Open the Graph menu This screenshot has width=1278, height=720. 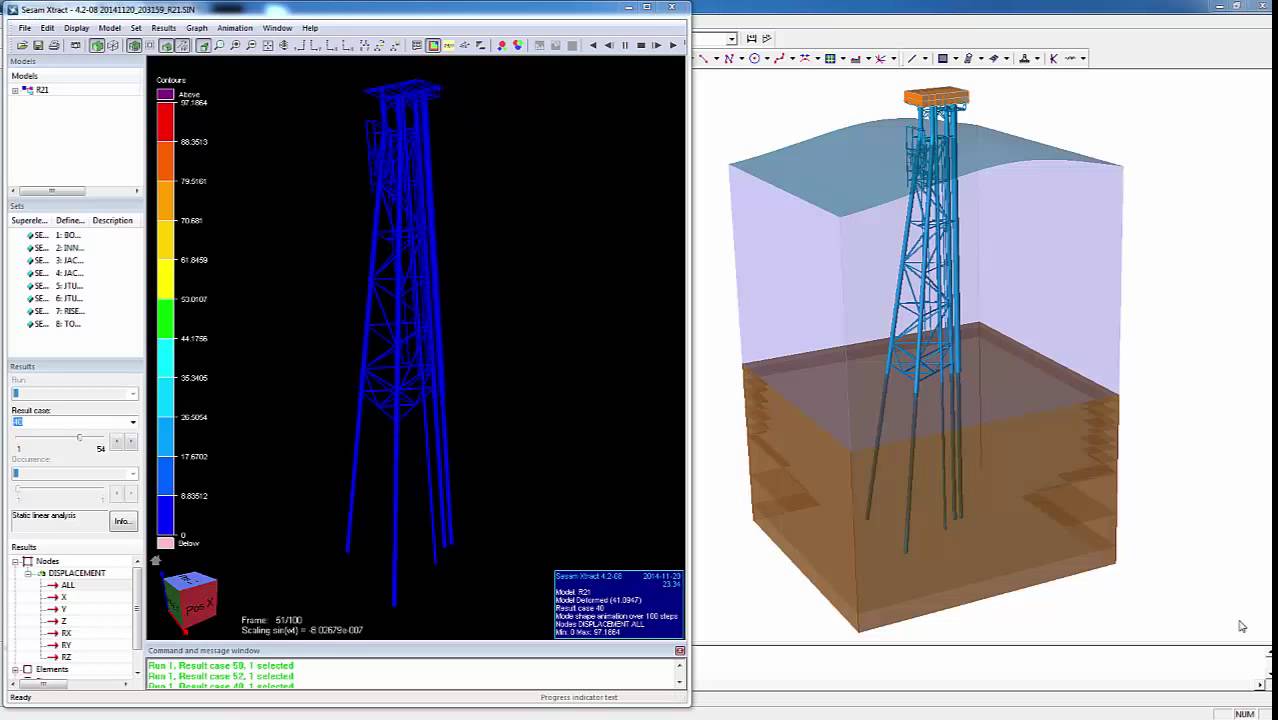pyautogui.click(x=196, y=28)
